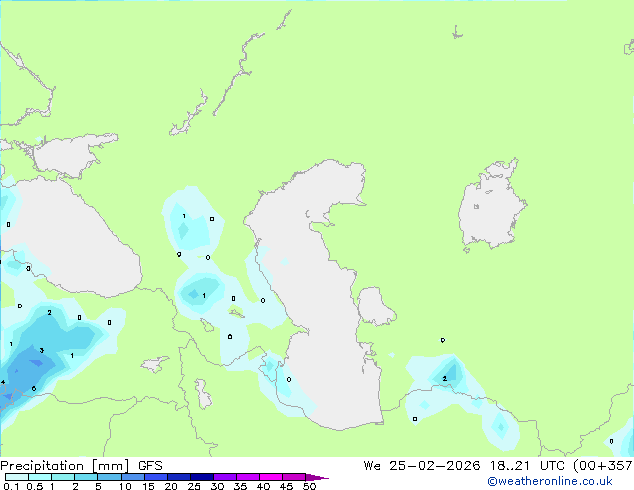The width and height of the screenshot is (634, 490).
Task: Click the '3' precipitation value on the map
Action: (x=42, y=351)
